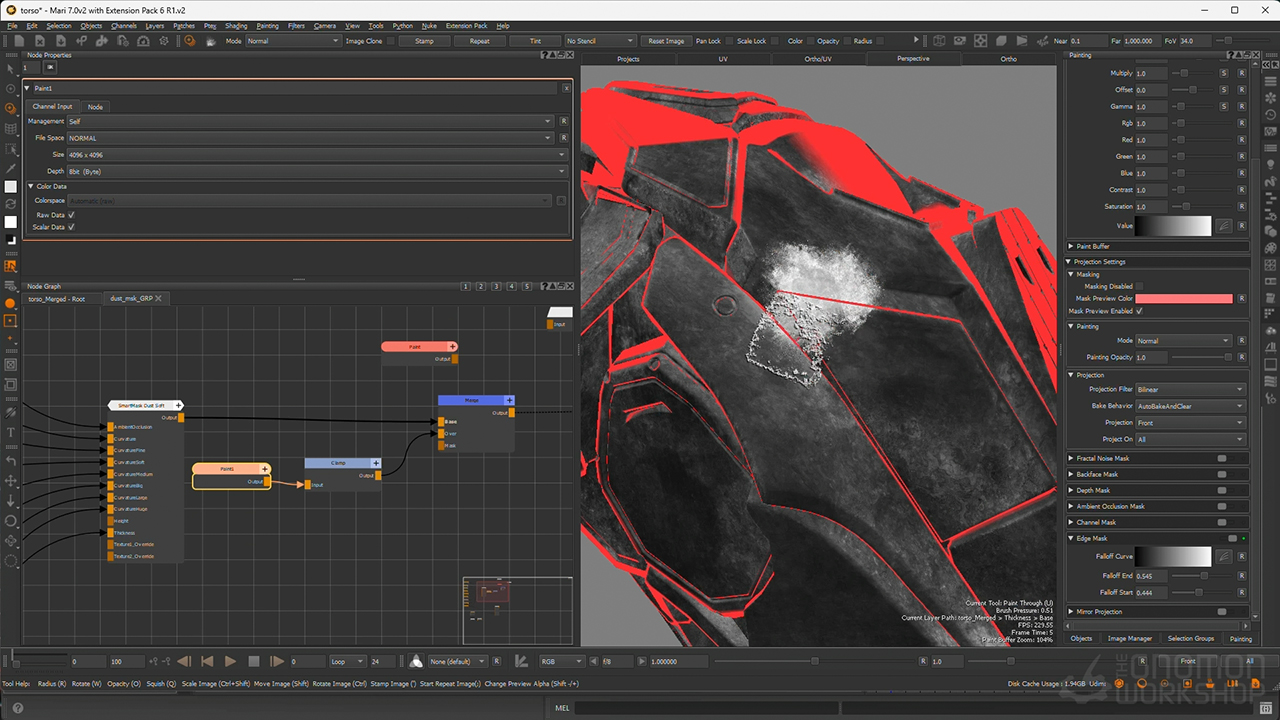Click the Stop playback button
Image resolution: width=1280 pixels, height=720 pixels.
tap(254, 661)
